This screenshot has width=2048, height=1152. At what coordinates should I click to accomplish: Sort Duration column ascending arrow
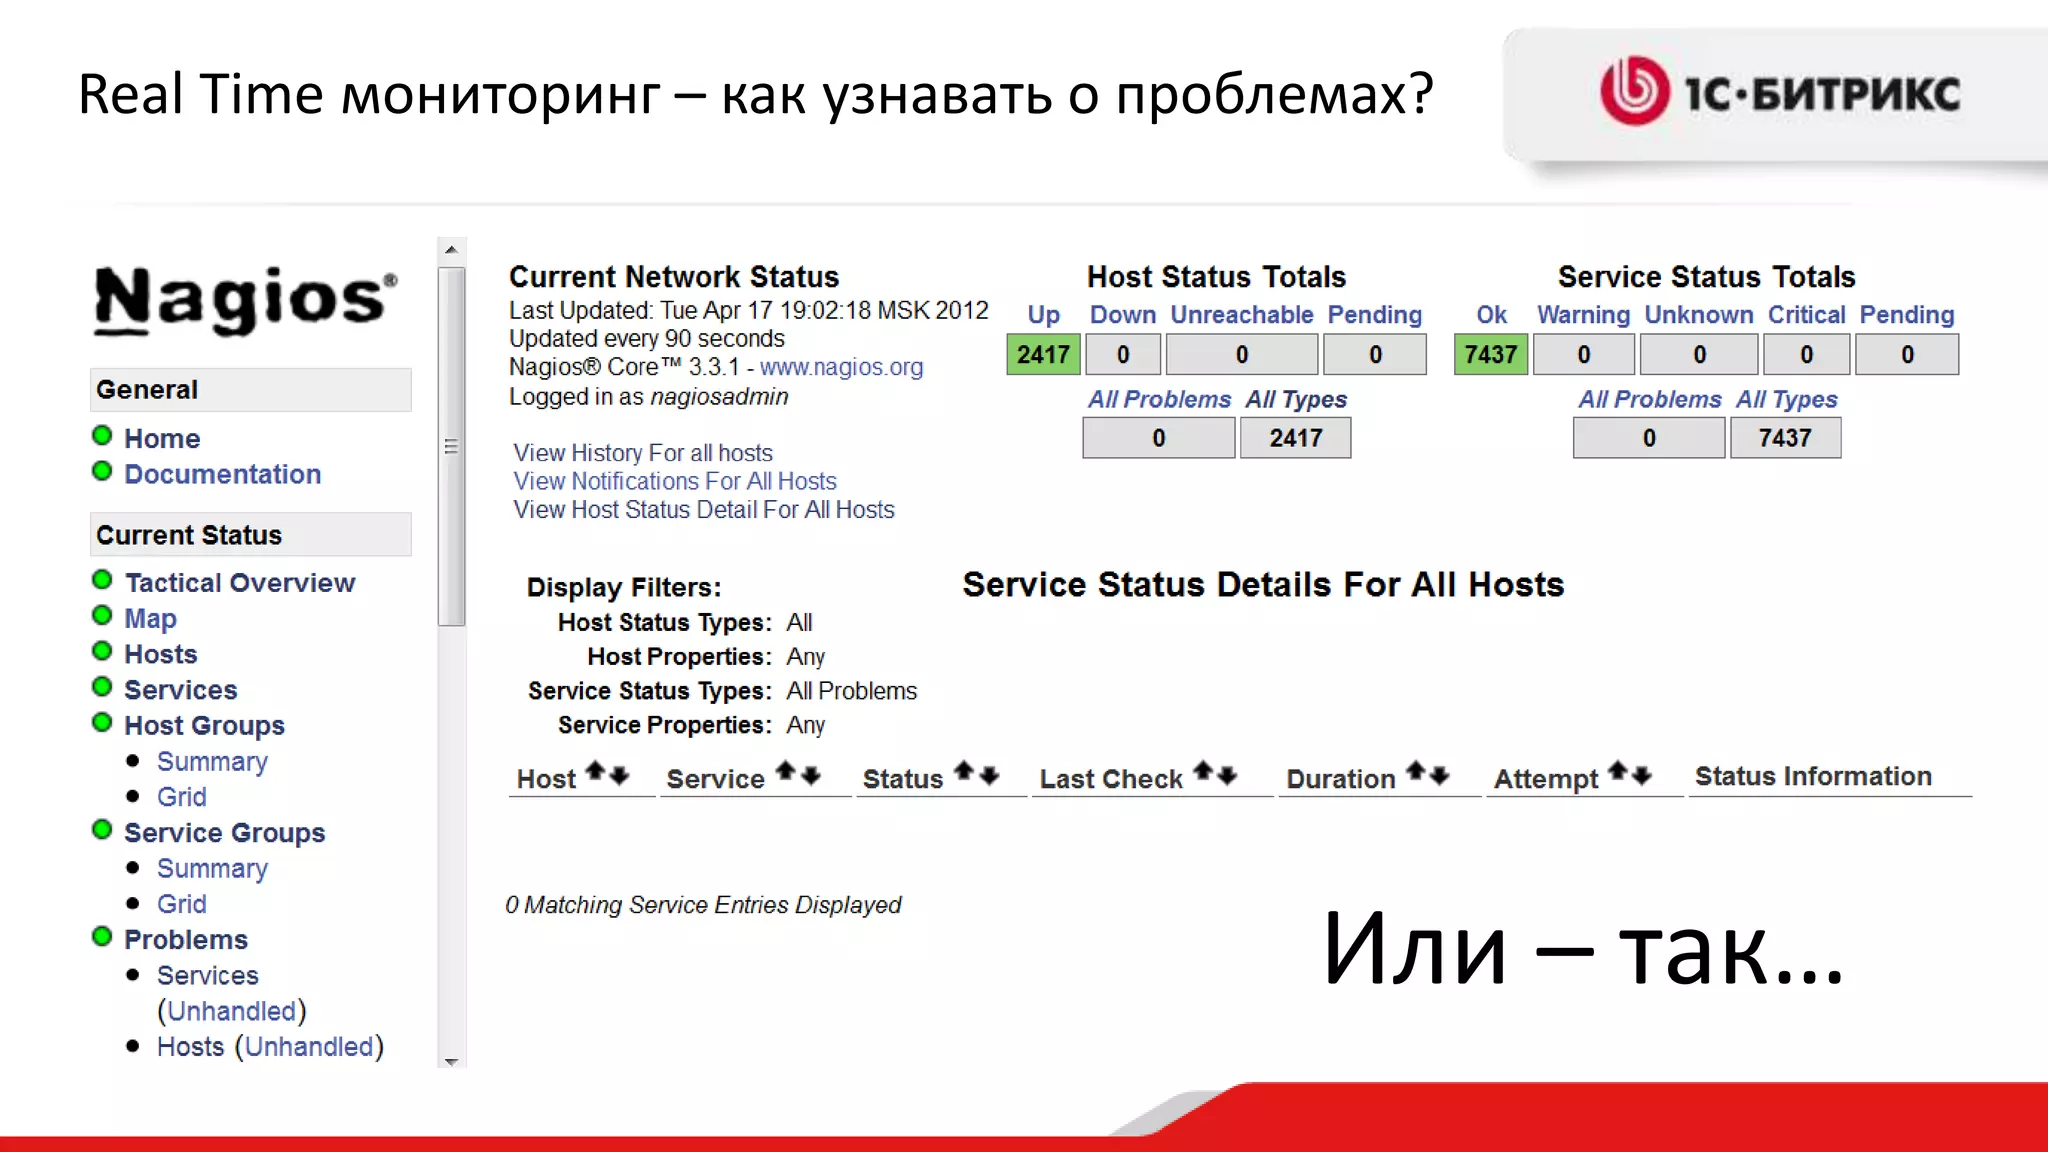point(1416,770)
